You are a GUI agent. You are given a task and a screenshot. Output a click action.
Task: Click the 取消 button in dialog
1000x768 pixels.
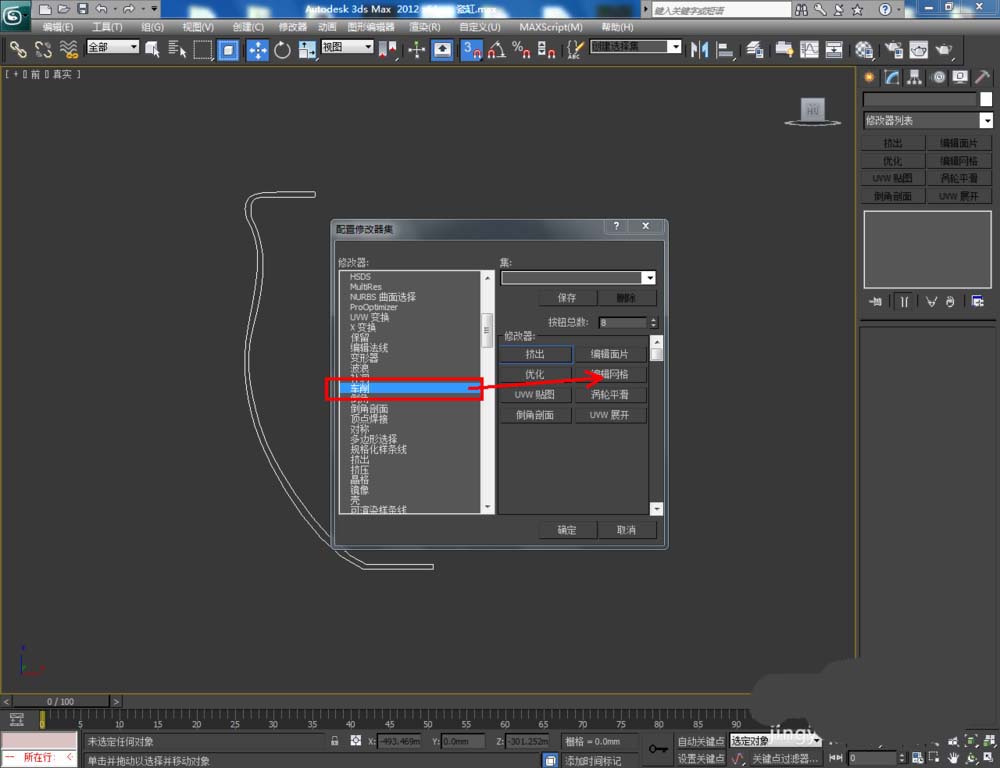(626, 530)
